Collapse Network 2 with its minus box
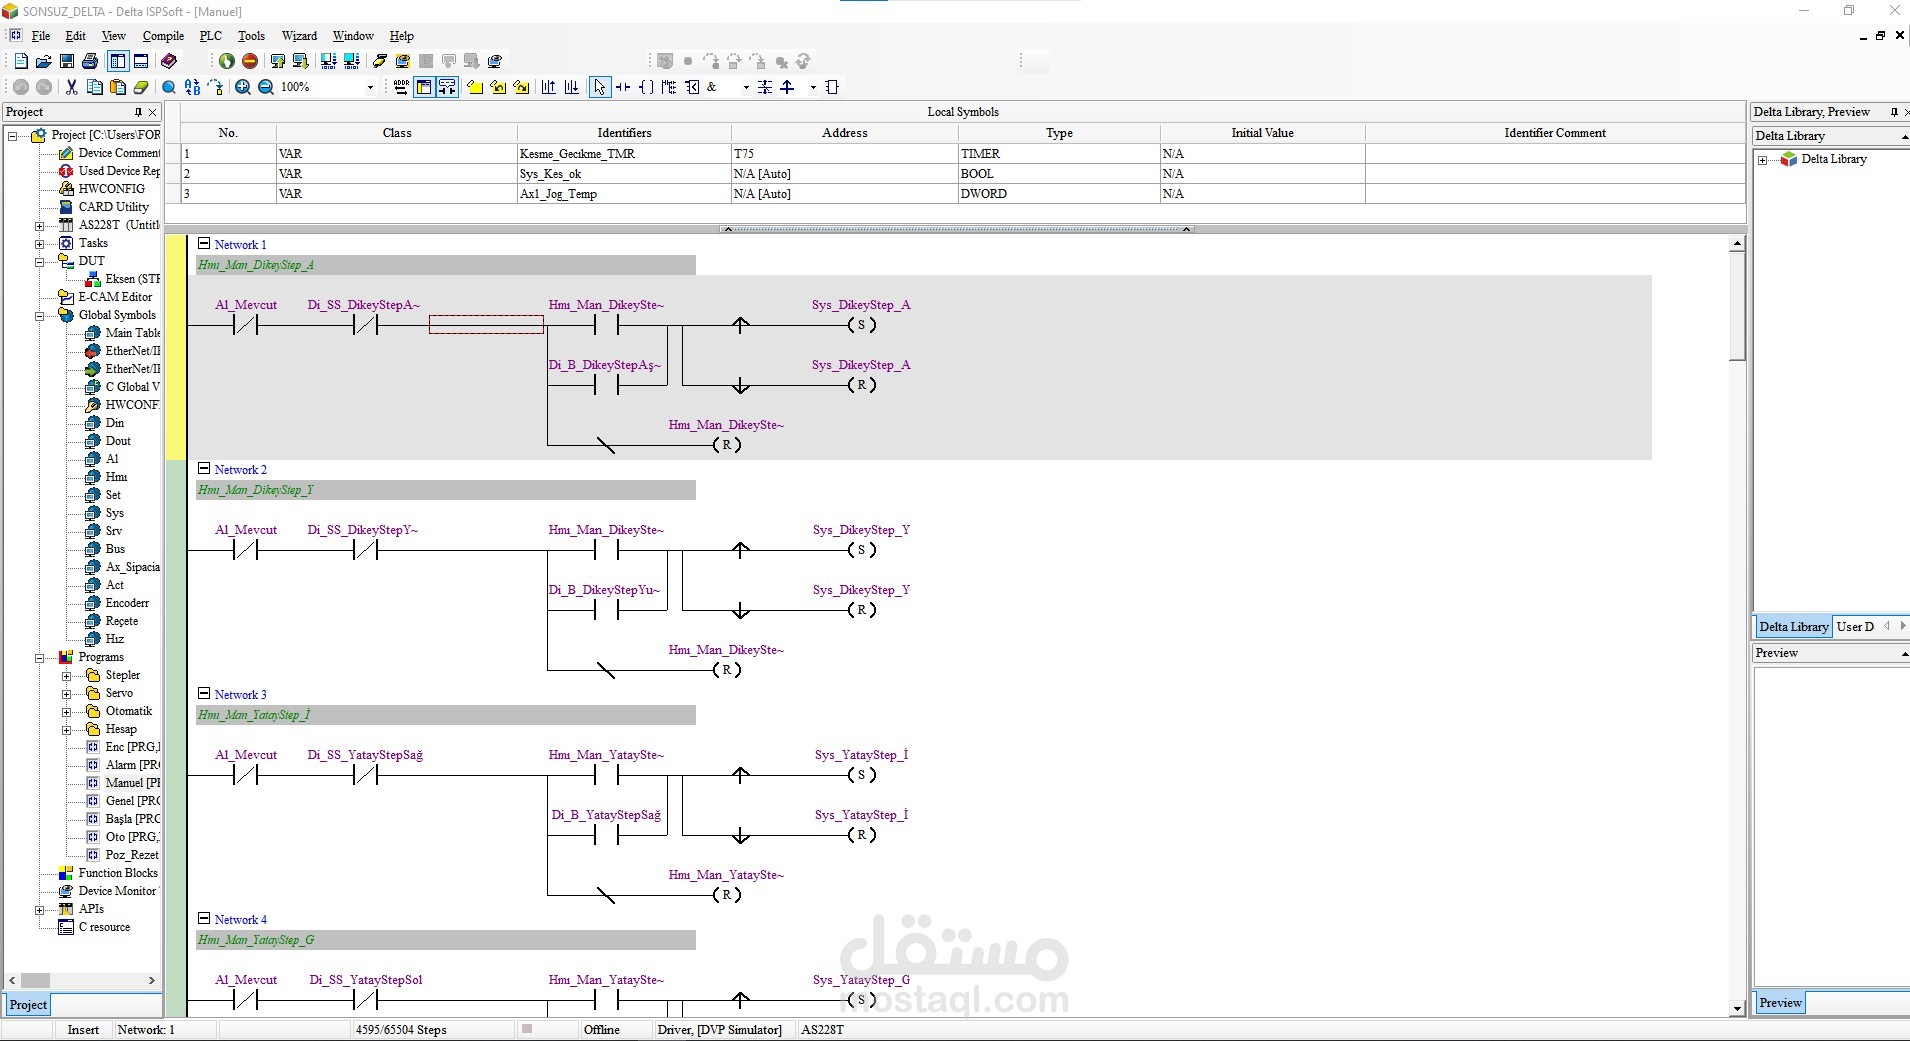 pyautogui.click(x=204, y=468)
